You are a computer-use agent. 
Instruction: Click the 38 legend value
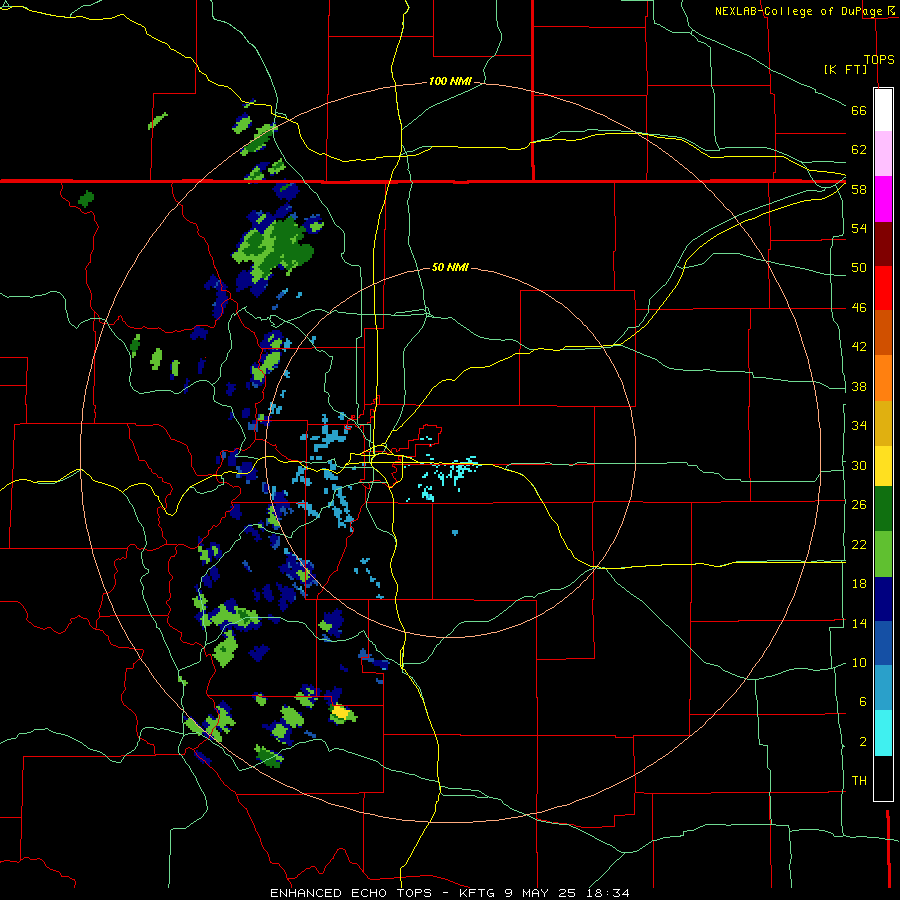point(859,386)
